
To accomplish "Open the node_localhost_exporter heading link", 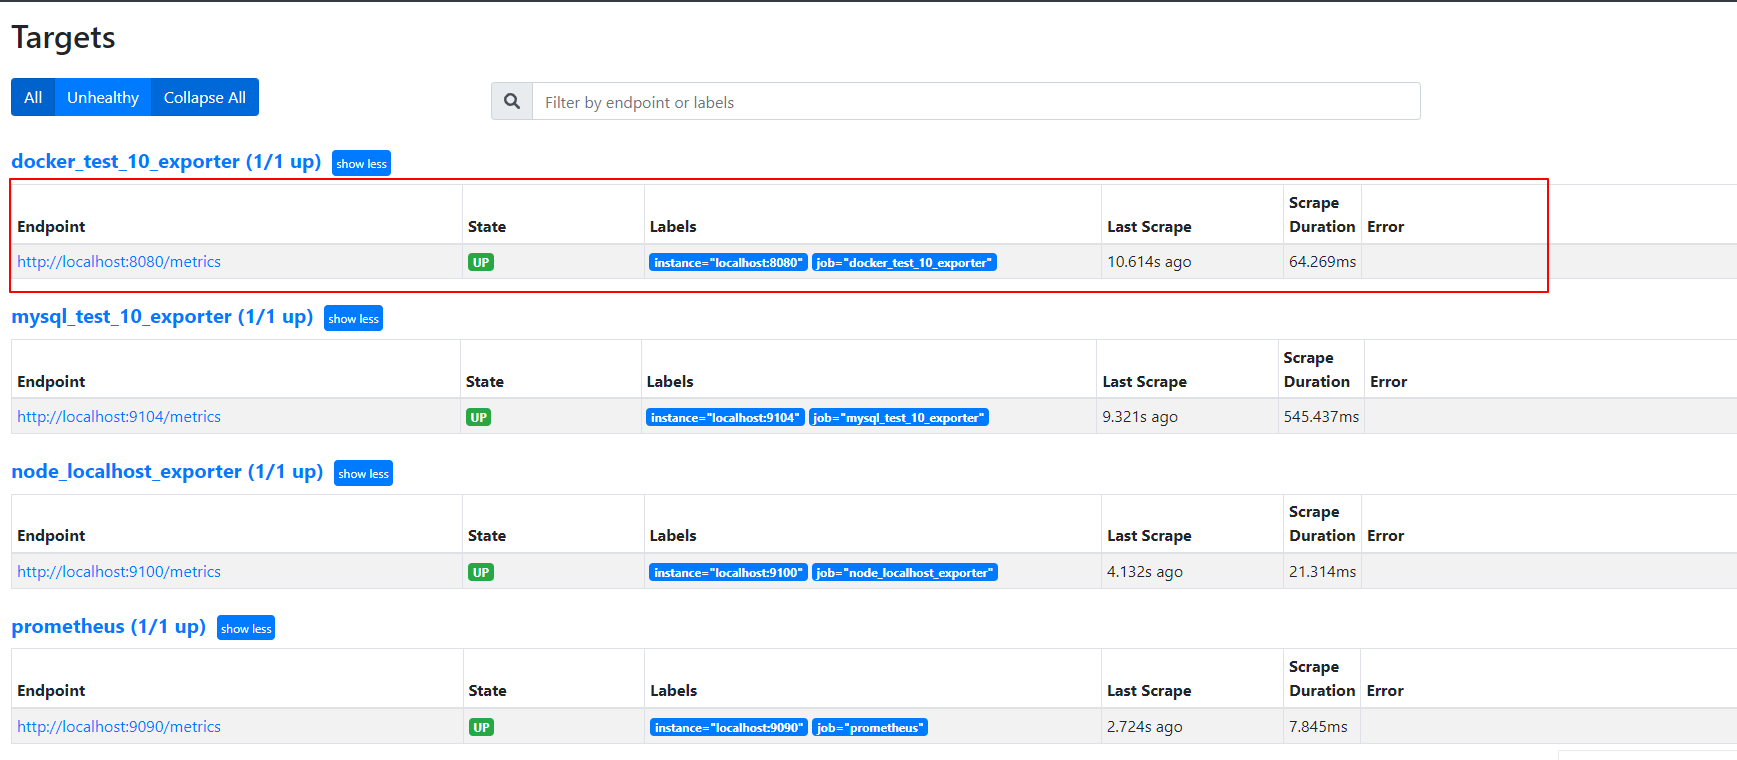I will click(167, 471).
